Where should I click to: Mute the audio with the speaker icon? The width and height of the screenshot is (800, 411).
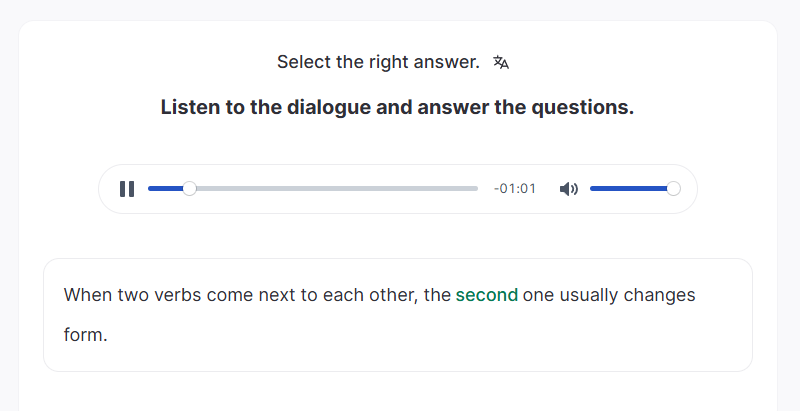[x=569, y=189]
